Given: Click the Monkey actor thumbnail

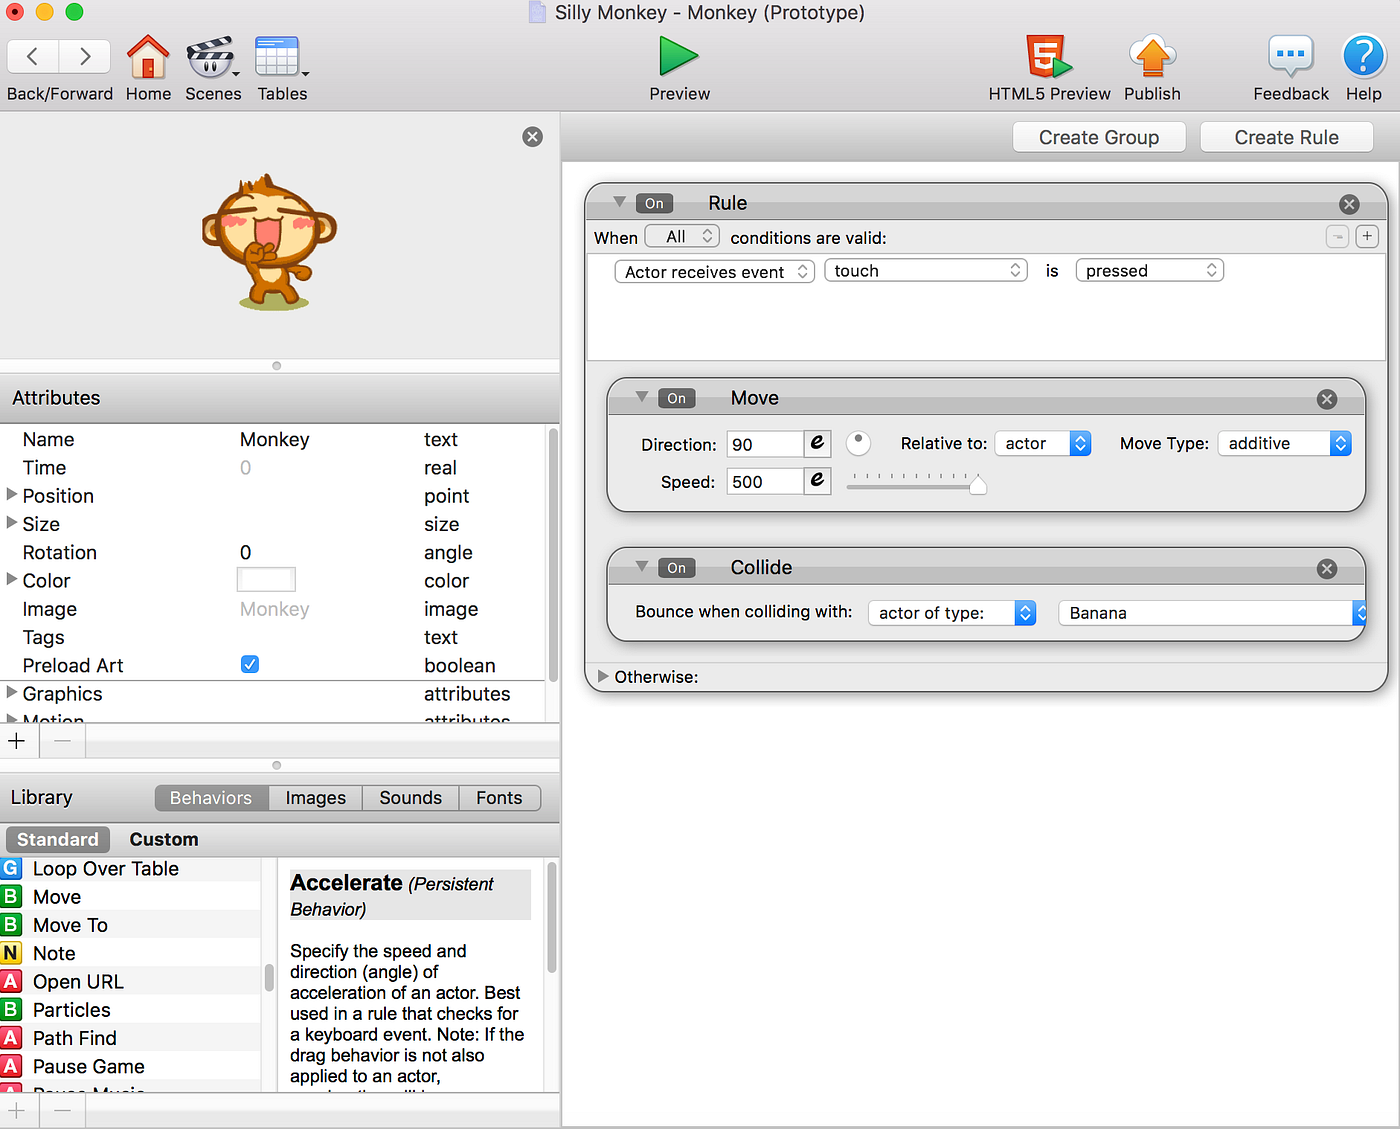Looking at the screenshot, I should (269, 241).
